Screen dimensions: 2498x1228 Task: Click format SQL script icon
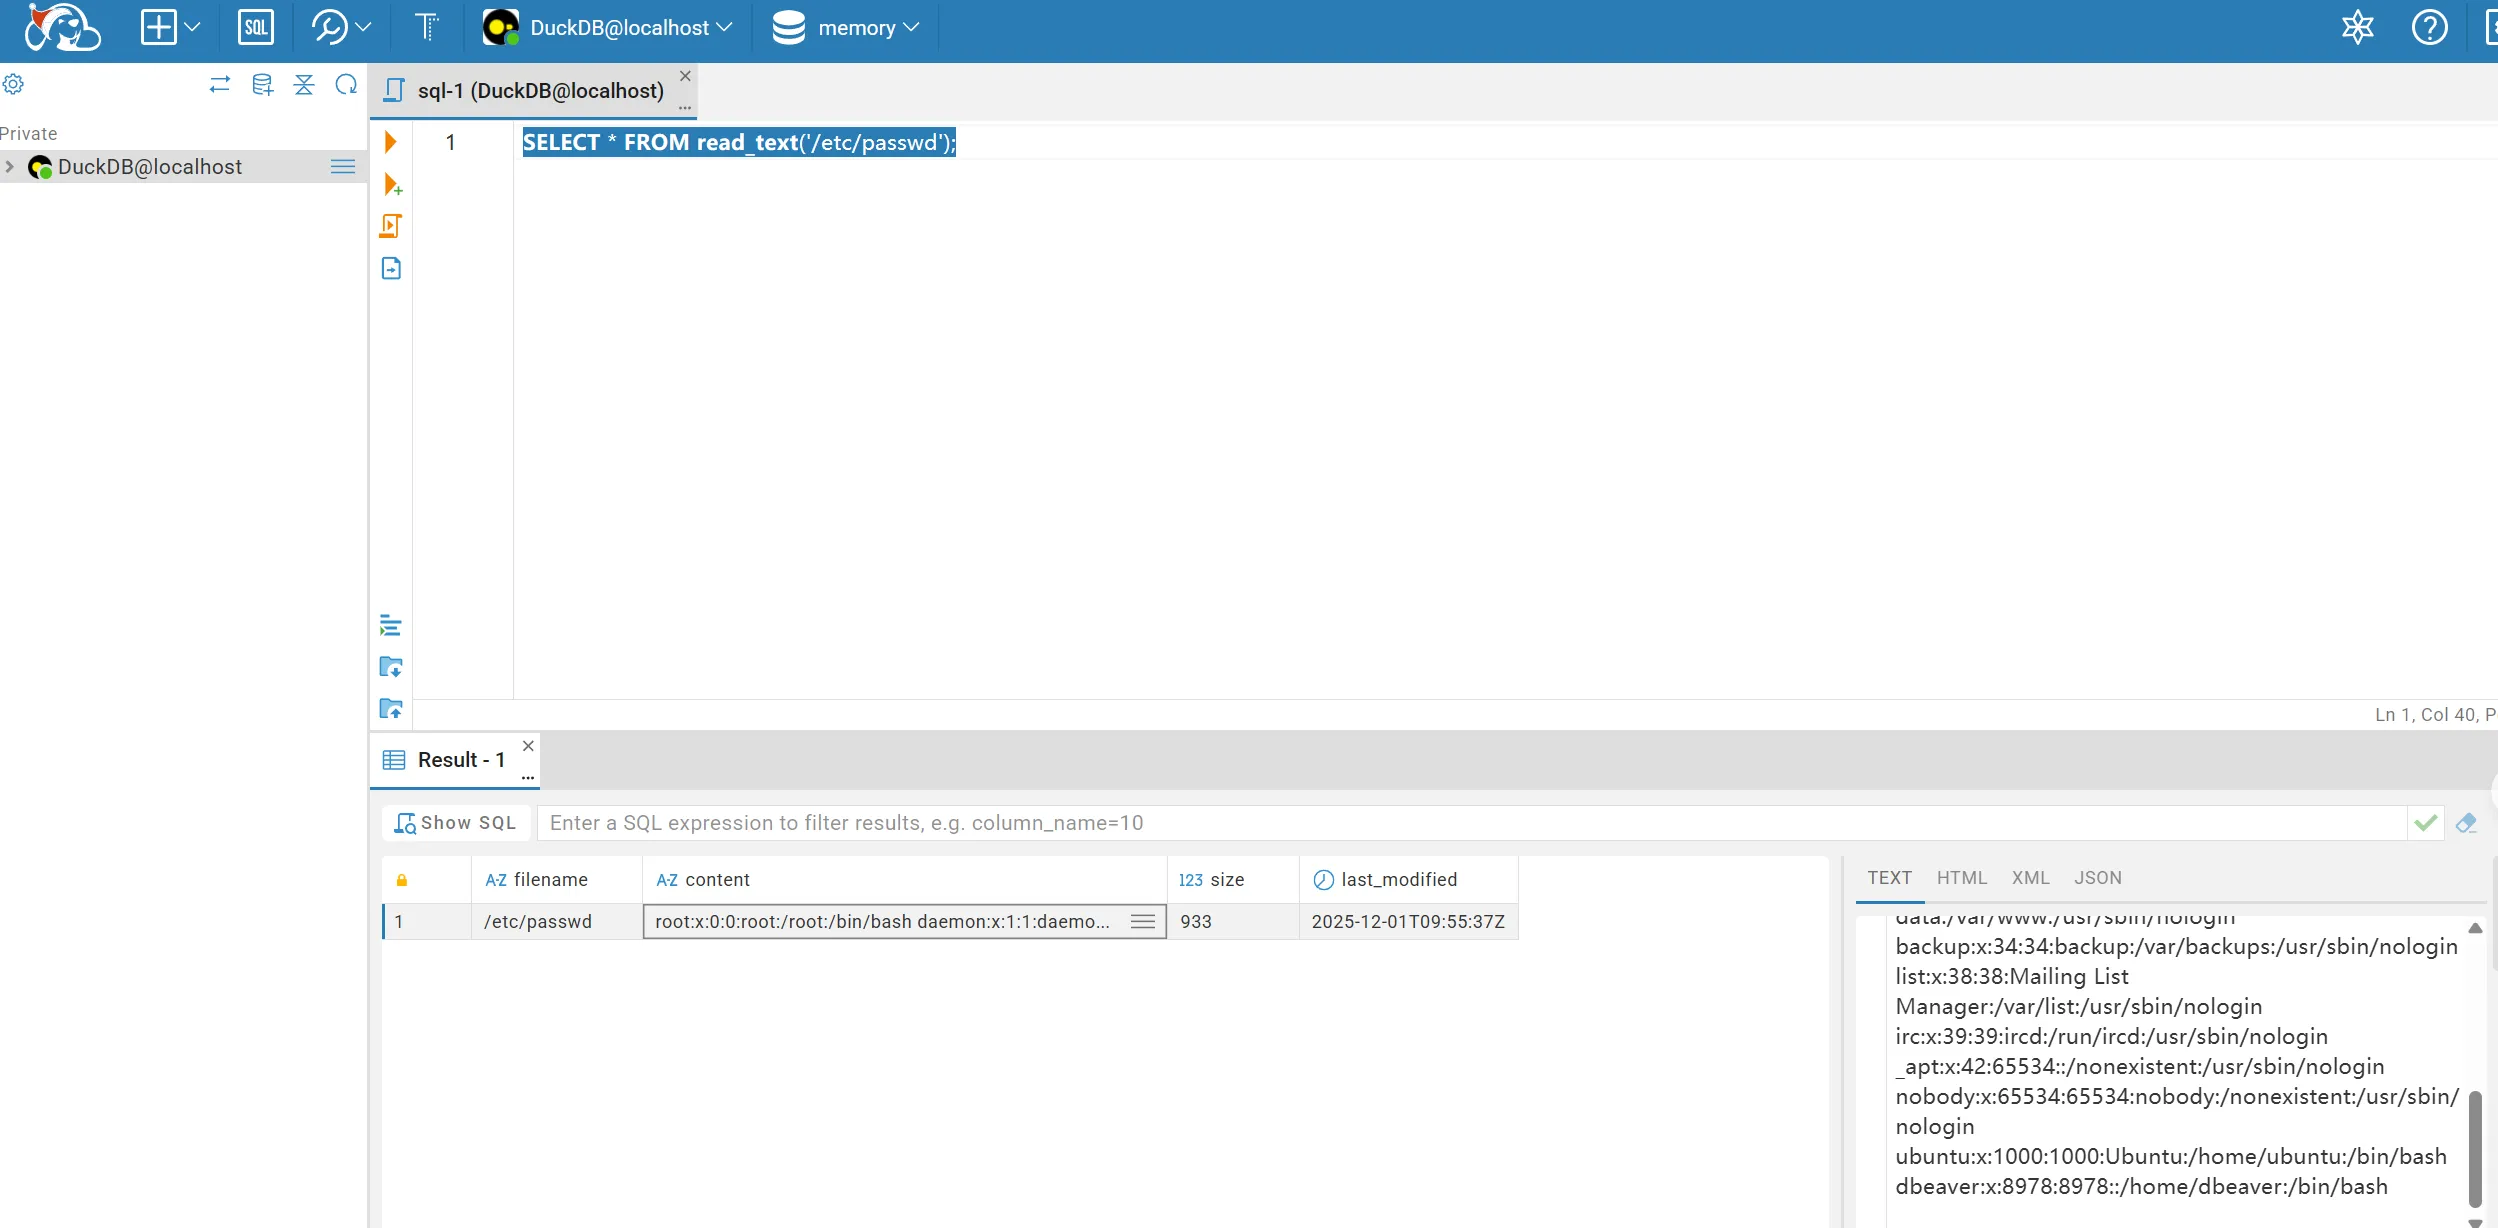point(391,626)
